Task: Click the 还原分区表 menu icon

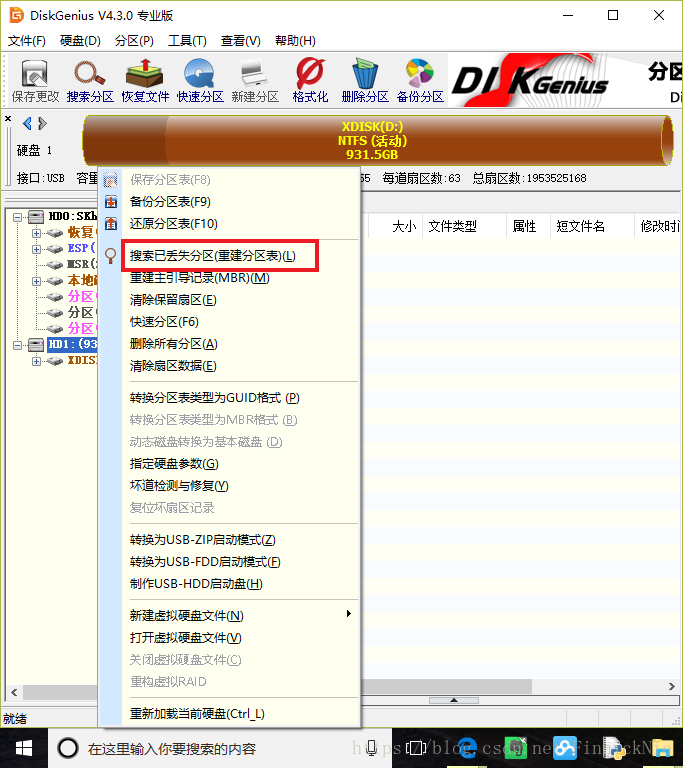Action: 111,224
